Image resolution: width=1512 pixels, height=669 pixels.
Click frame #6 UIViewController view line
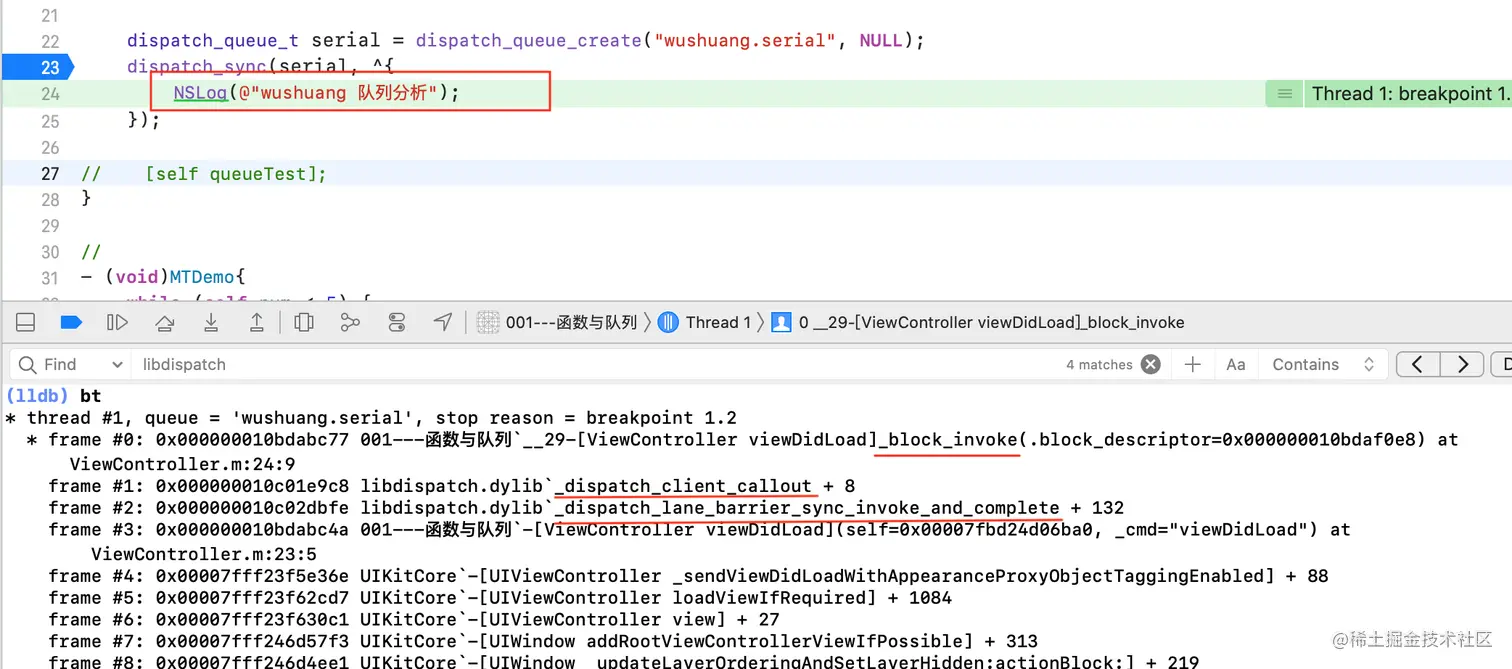tap(413, 619)
